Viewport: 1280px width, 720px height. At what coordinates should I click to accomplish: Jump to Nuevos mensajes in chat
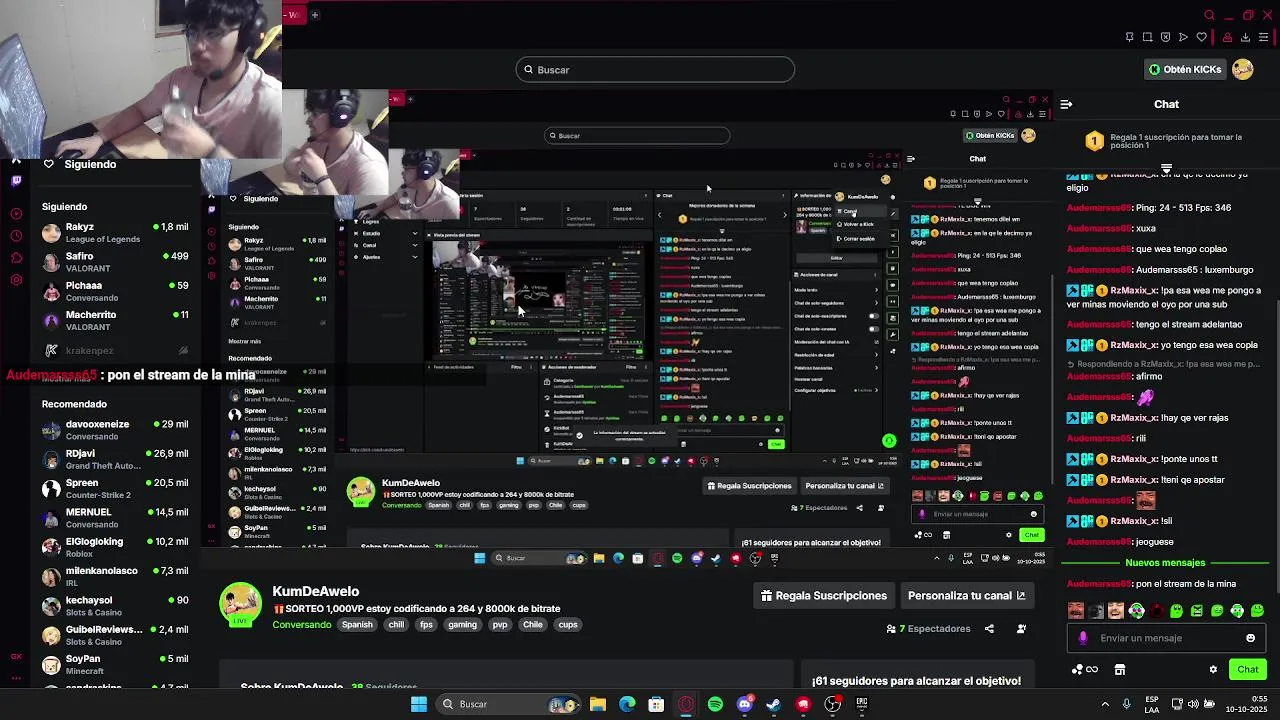[1165, 563]
